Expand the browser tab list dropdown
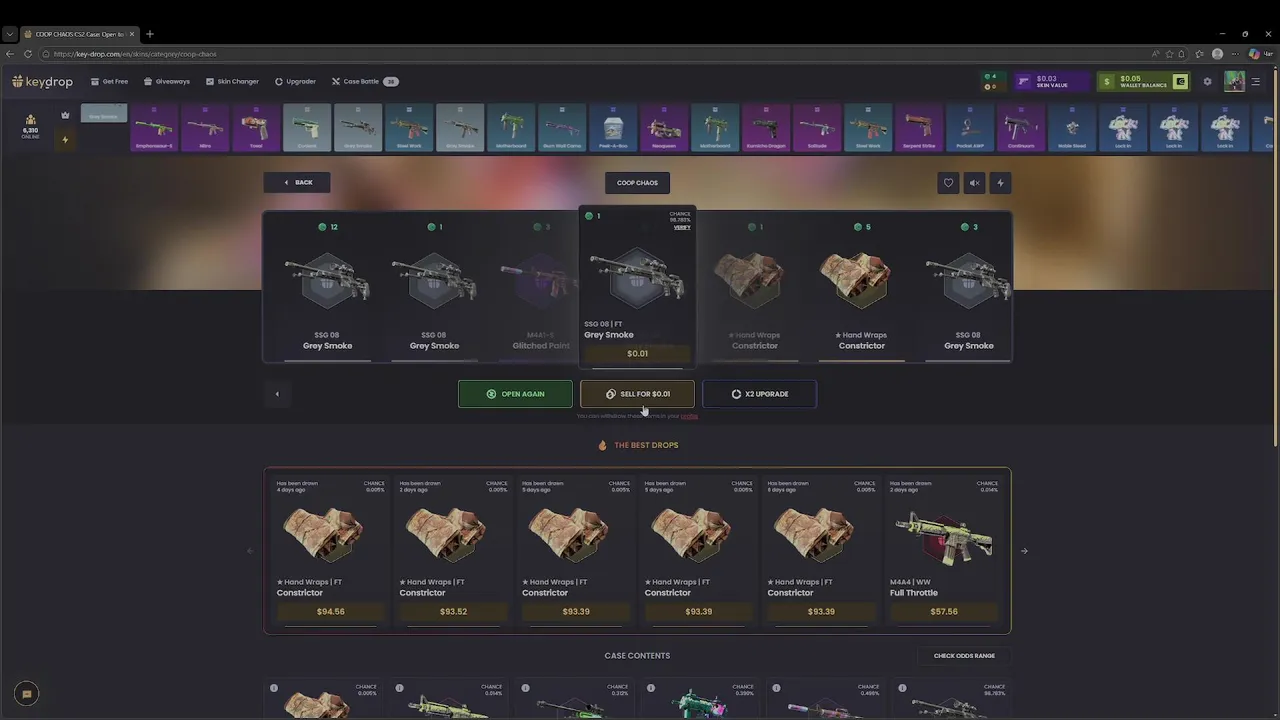 [10, 34]
